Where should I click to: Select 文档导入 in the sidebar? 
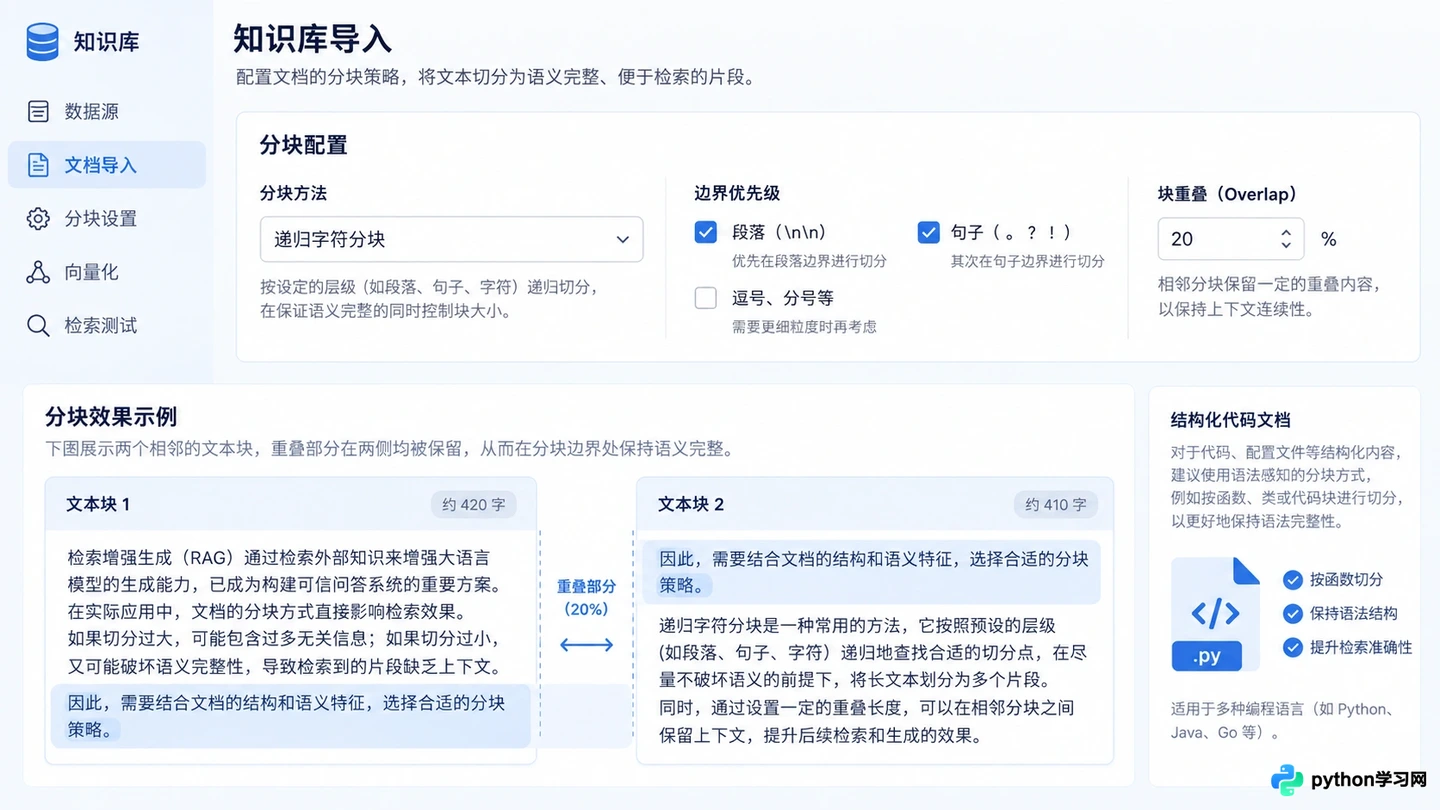click(x=107, y=165)
